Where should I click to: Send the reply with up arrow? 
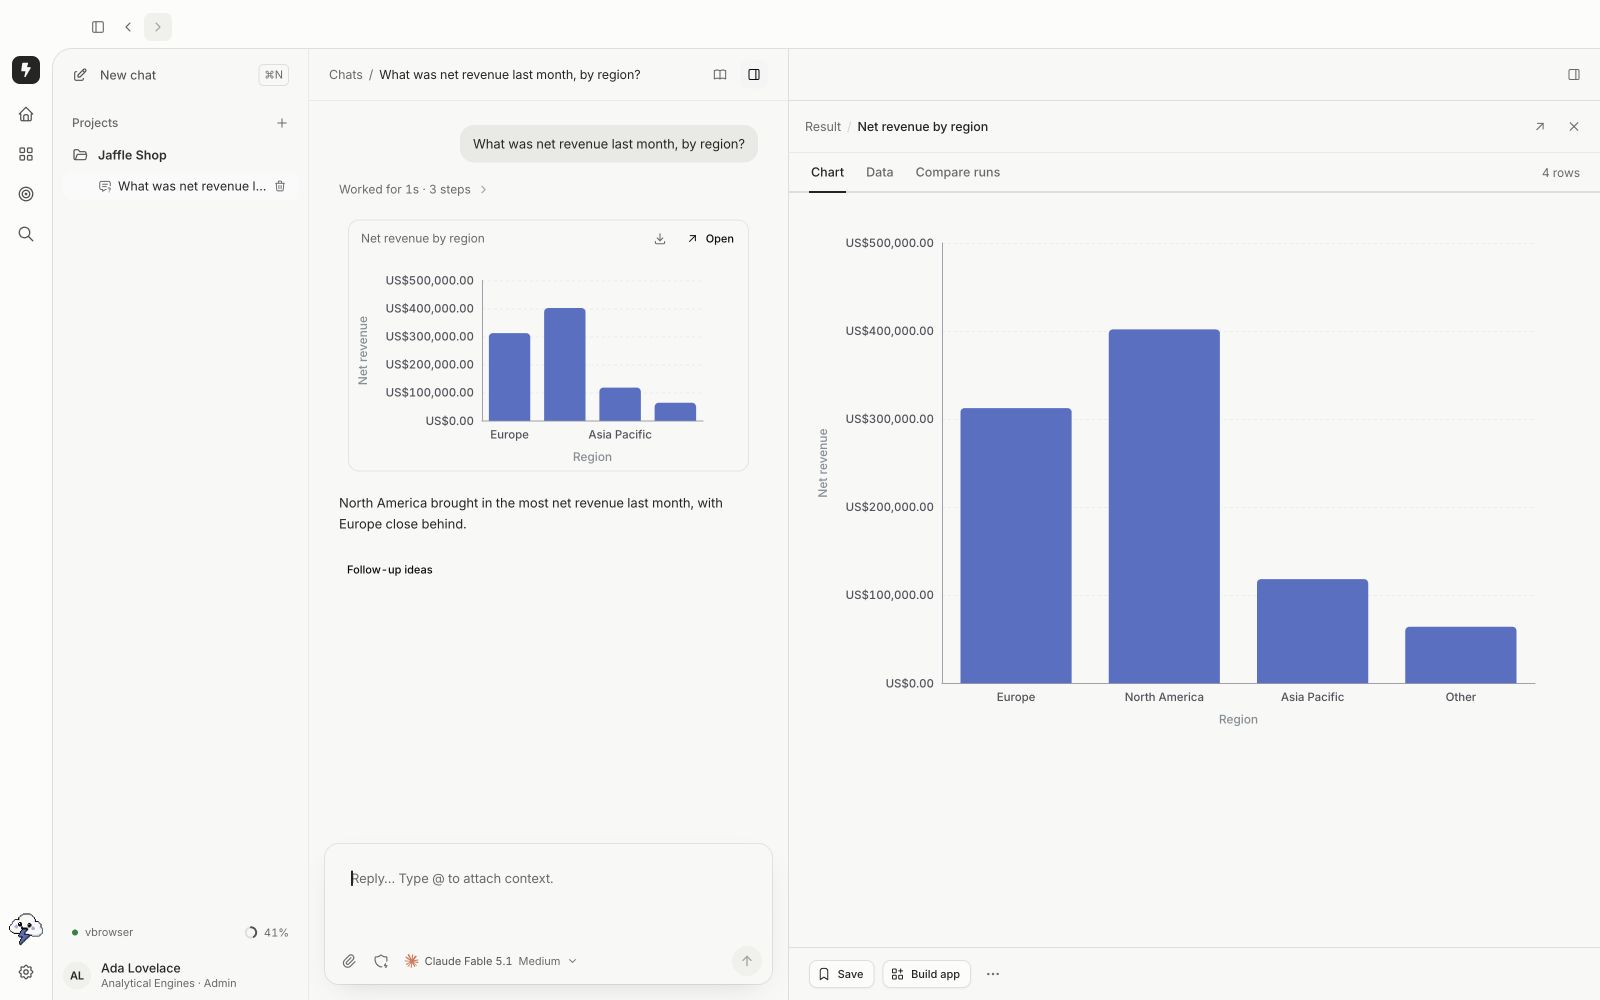(747, 961)
